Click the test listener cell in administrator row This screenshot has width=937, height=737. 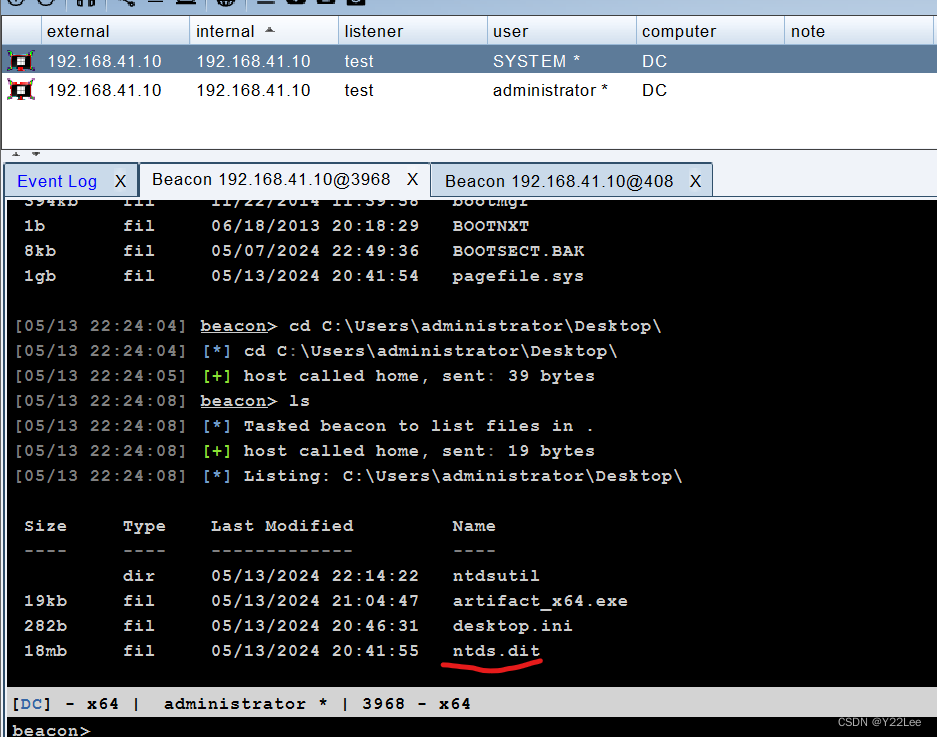coord(359,90)
